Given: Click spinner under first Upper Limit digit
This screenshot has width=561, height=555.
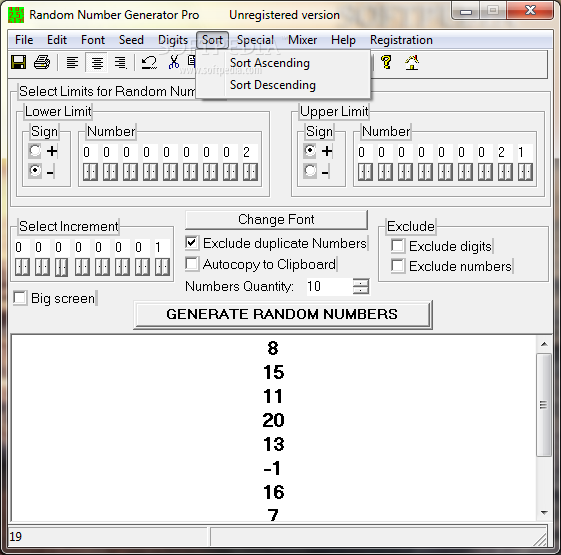Looking at the screenshot, I should click(x=365, y=172).
